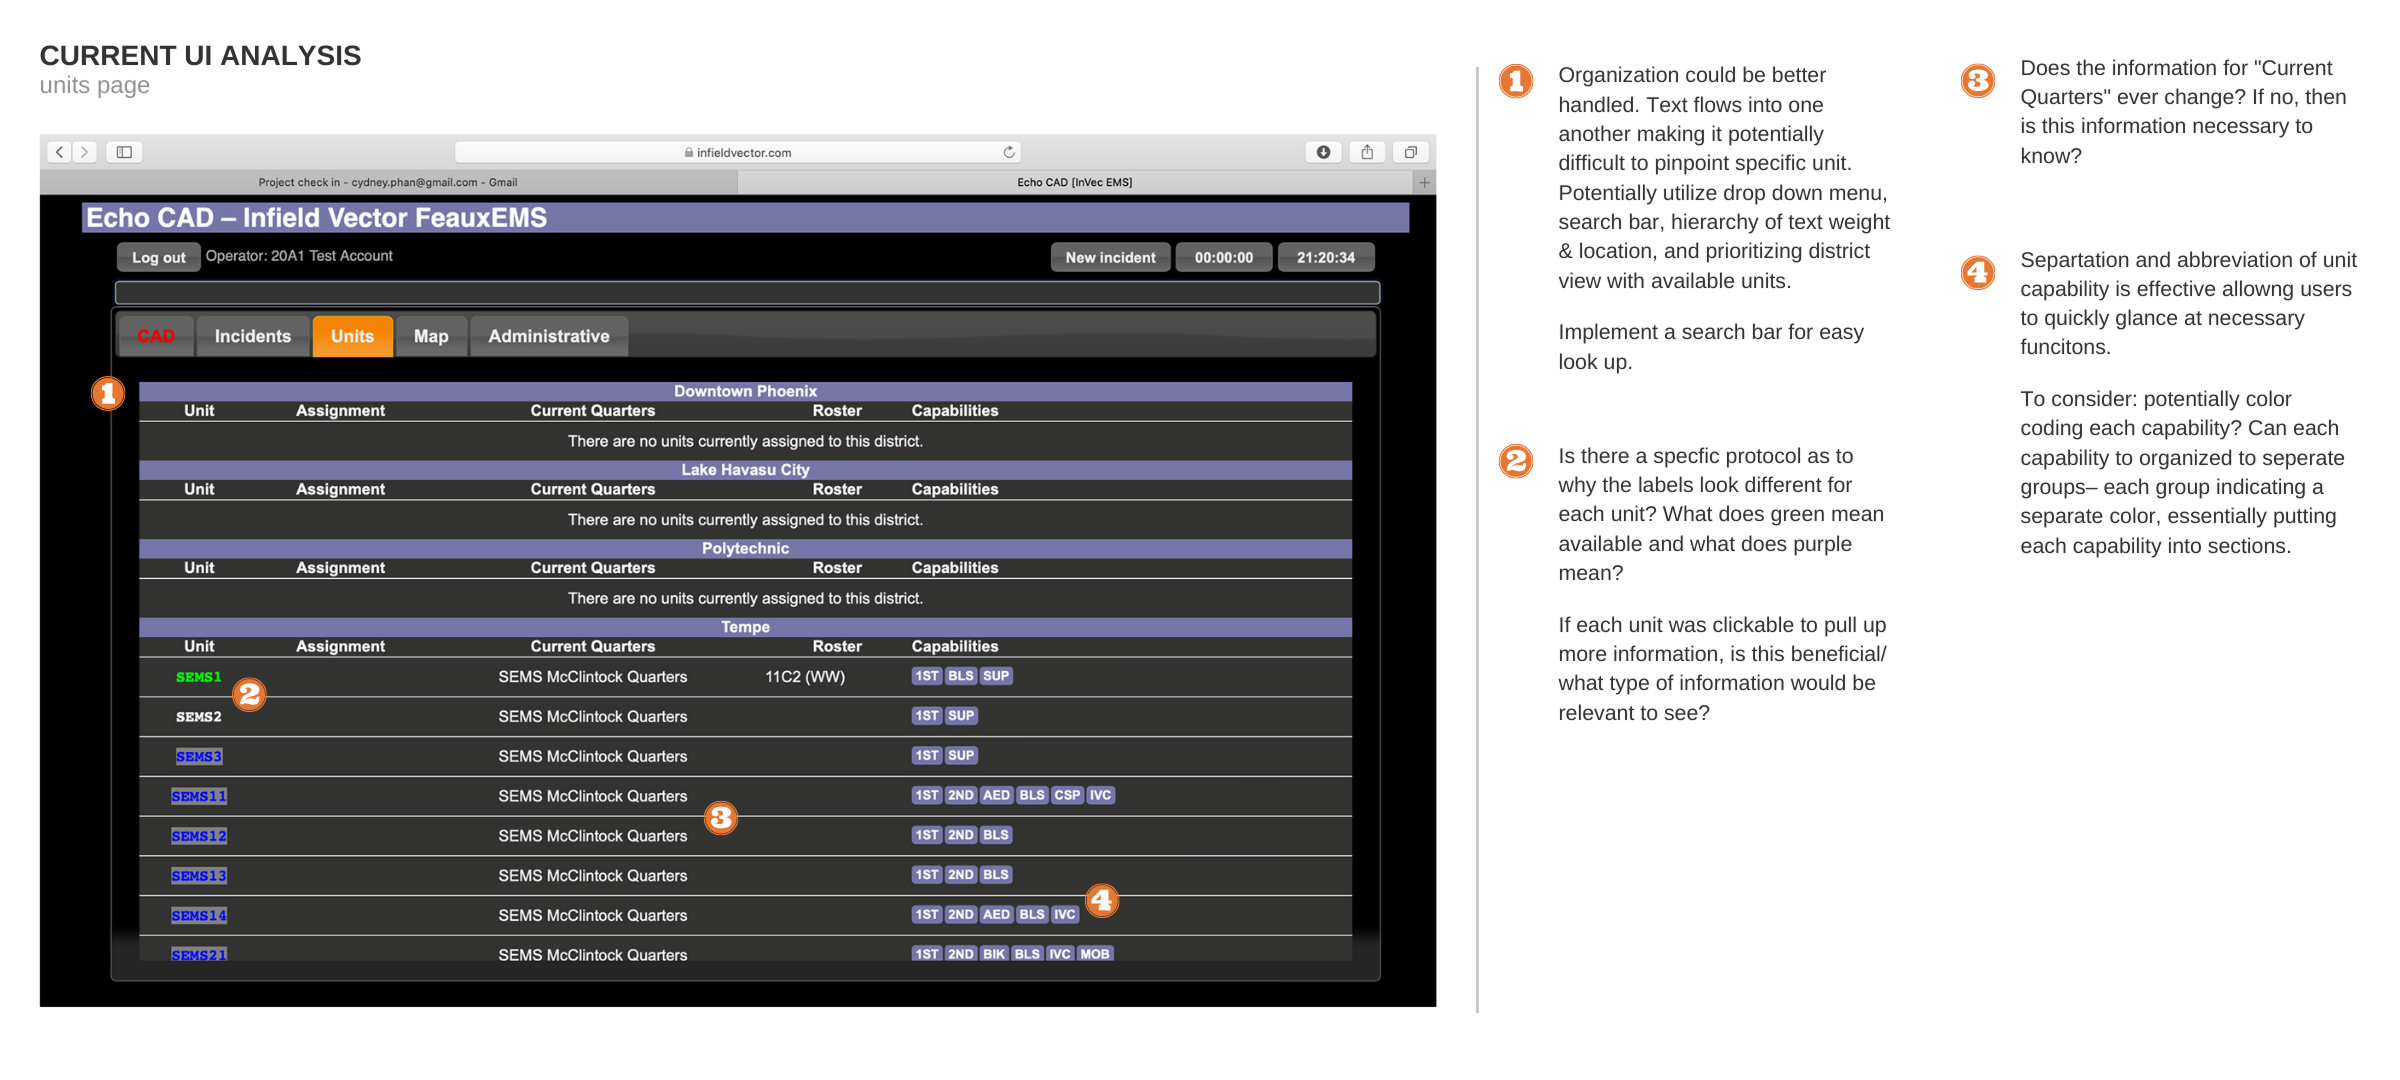Open the Map tab
This screenshot has width=2400, height=1080.
point(431,336)
